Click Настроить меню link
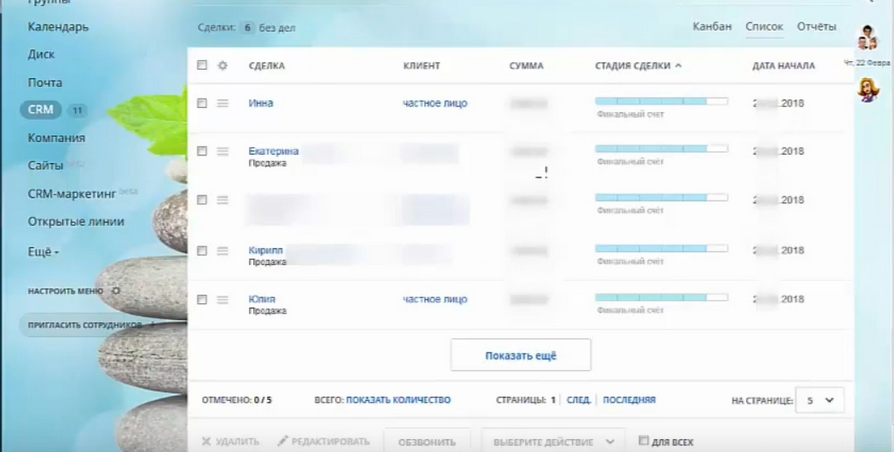Image resolution: width=894 pixels, height=452 pixels. (x=65, y=291)
